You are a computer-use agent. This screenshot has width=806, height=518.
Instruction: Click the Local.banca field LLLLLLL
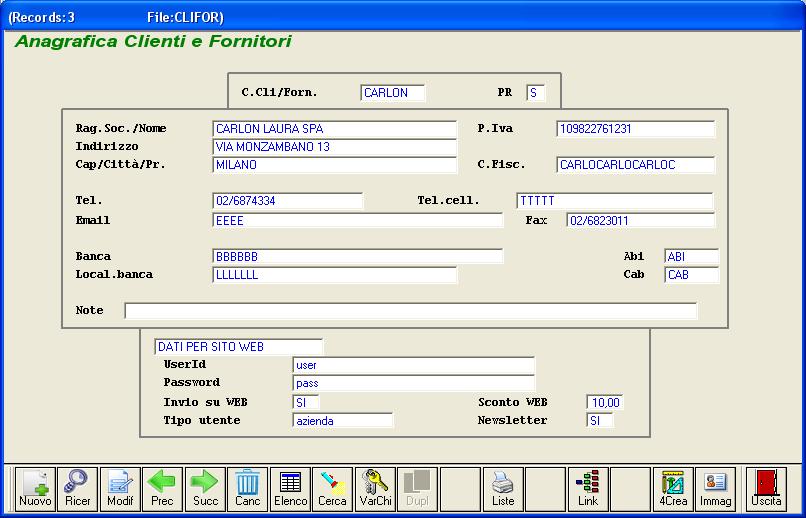pyautogui.click(x=334, y=275)
